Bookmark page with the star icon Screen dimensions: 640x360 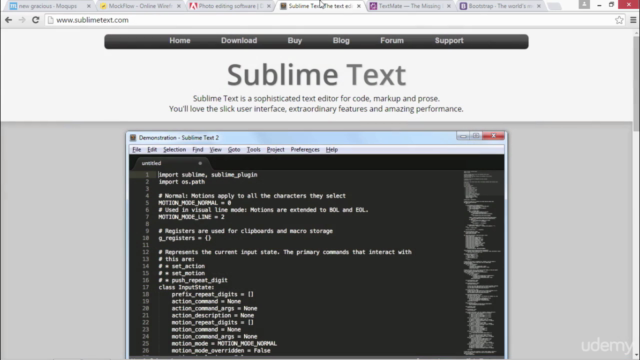(x=619, y=20)
